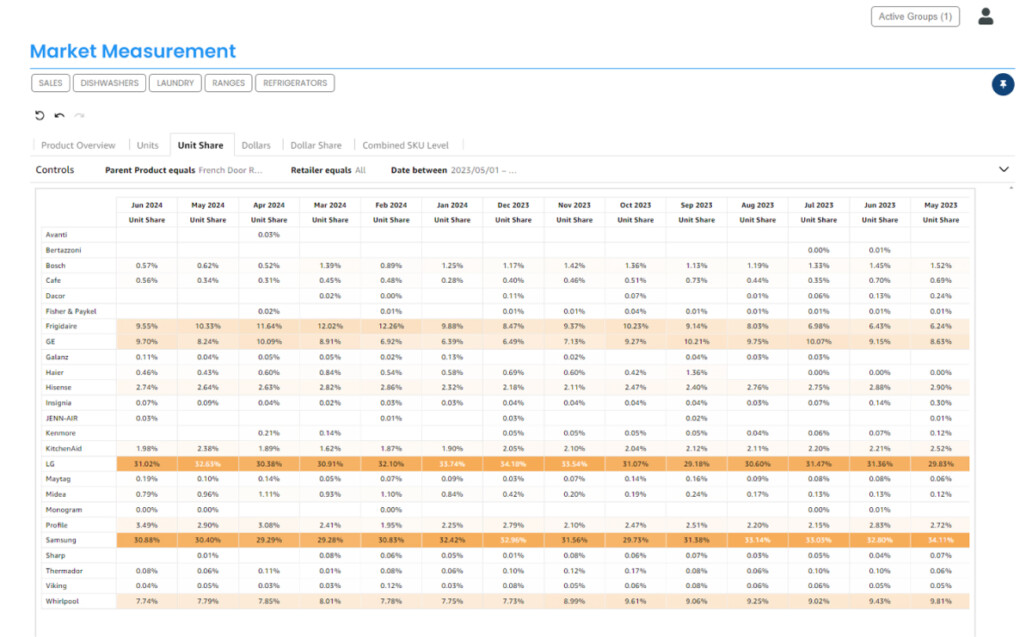Click the blue pin icon on the right
The width and height of the screenshot is (1032, 637).
[1003, 85]
